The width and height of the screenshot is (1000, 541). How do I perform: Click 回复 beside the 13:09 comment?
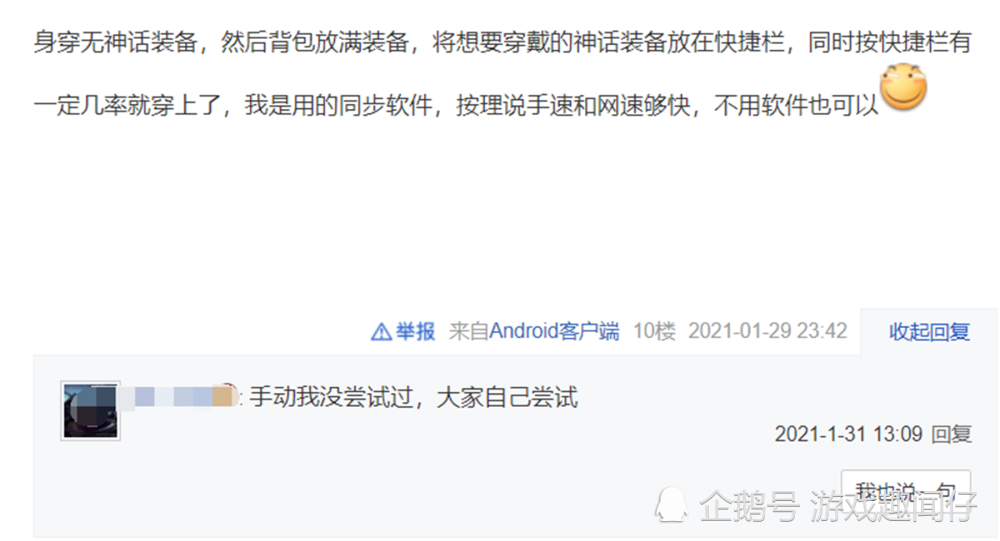pyautogui.click(x=952, y=434)
